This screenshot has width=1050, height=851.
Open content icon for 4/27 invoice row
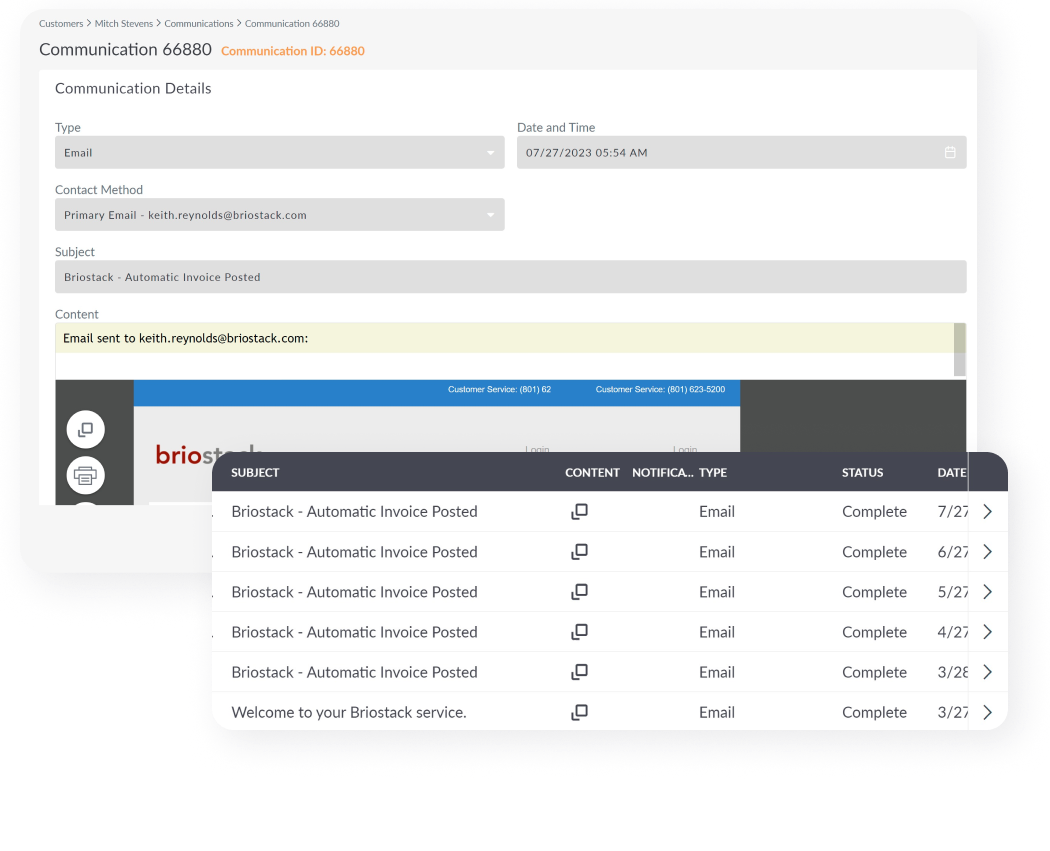click(579, 632)
